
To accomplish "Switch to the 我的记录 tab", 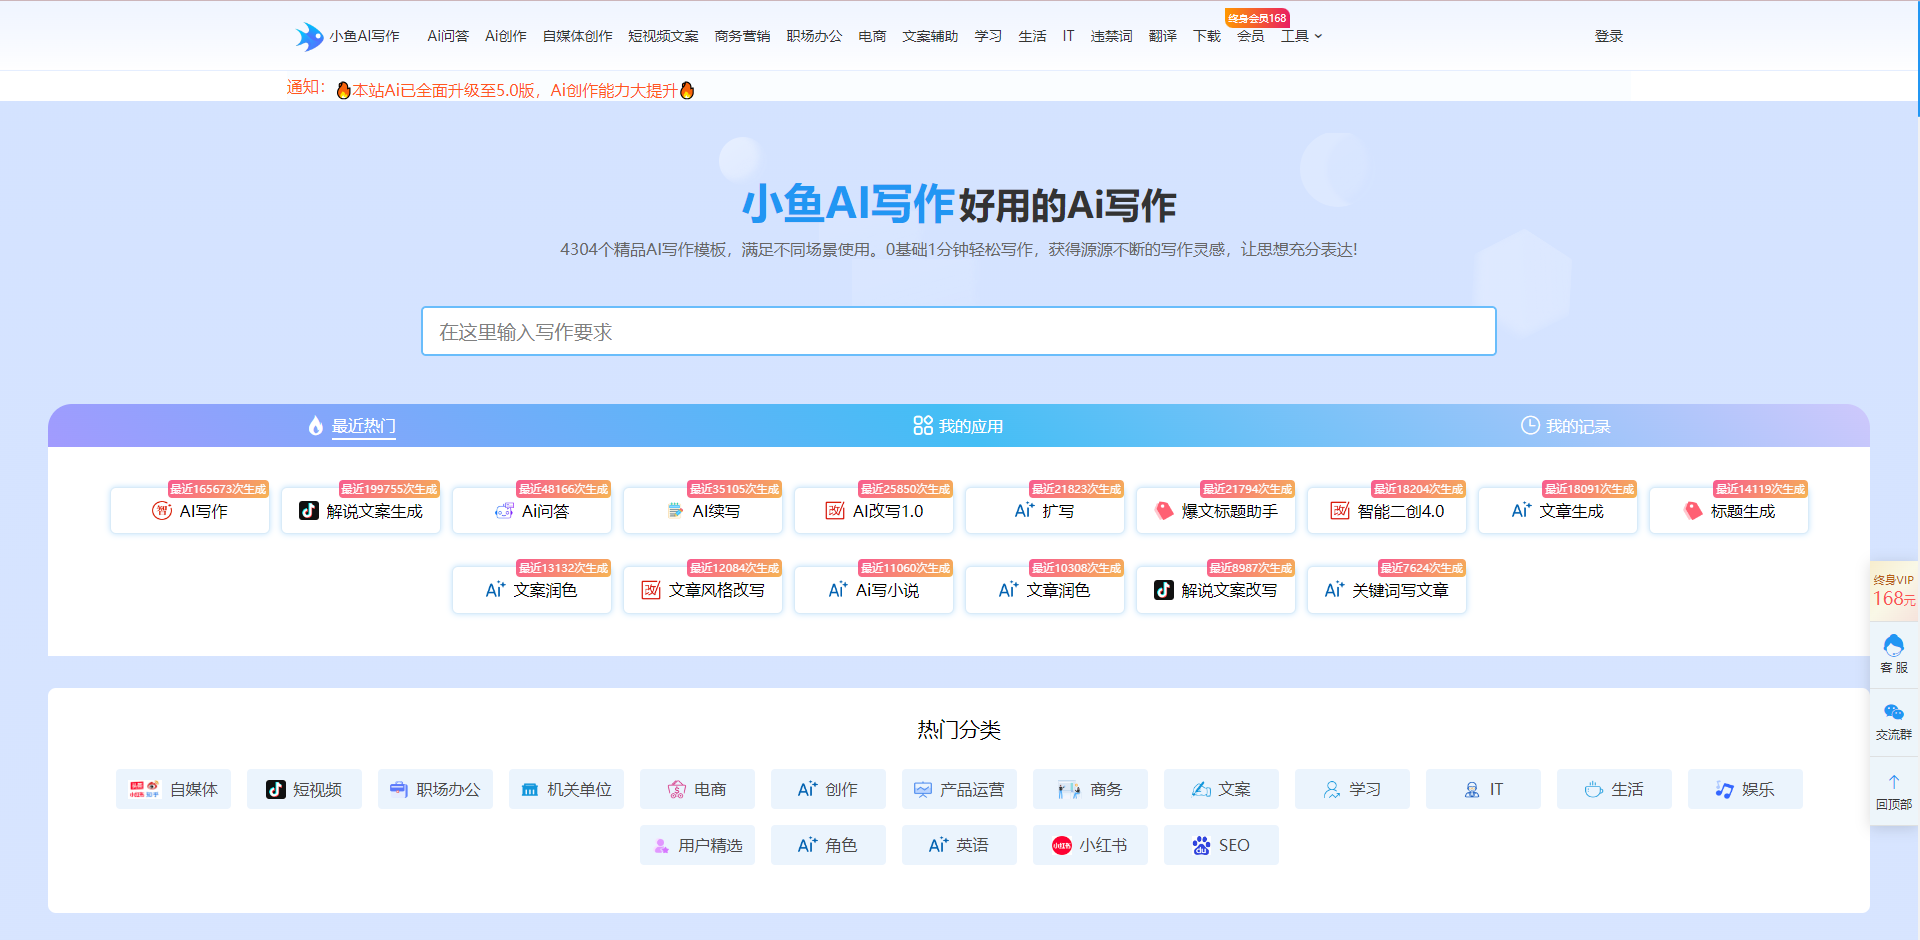I will click(1565, 426).
